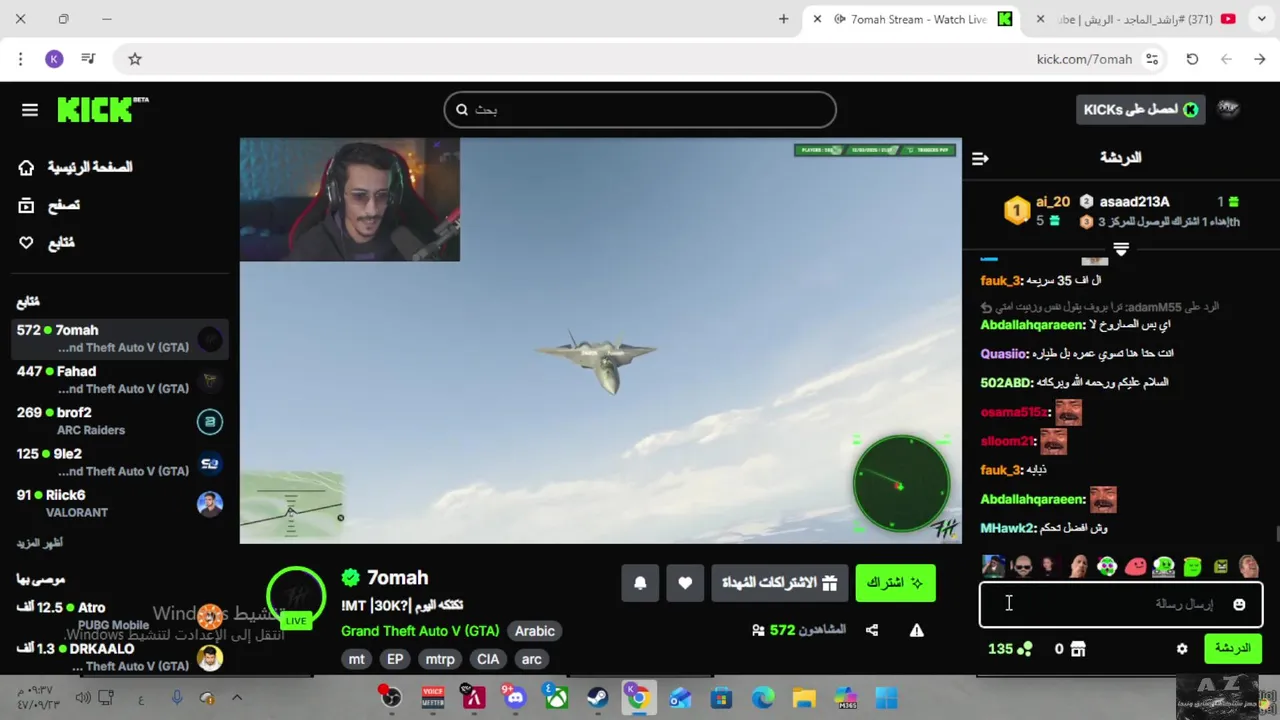Open the Home page sidebar item

(x=75, y=167)
